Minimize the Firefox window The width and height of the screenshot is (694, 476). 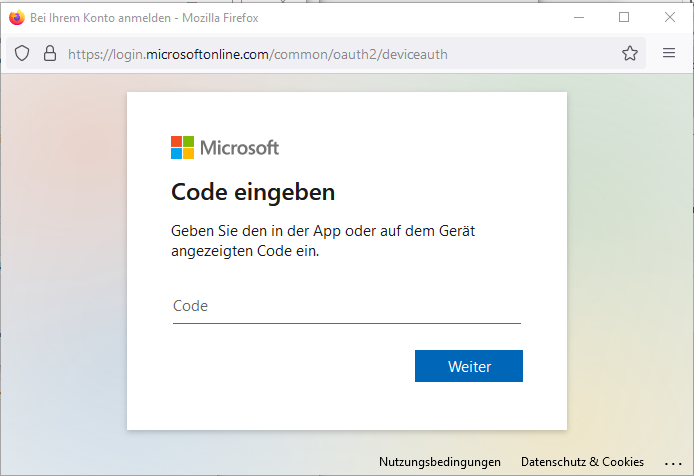click(x=578, y=17)
